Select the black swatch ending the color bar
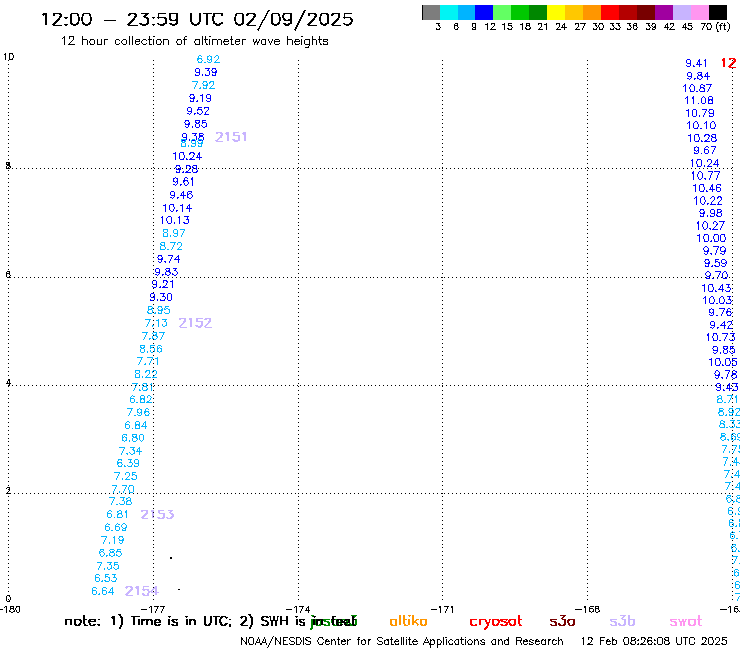Image resolution: width=740 pixels, height=650 pixels. (x=718, y=12)
